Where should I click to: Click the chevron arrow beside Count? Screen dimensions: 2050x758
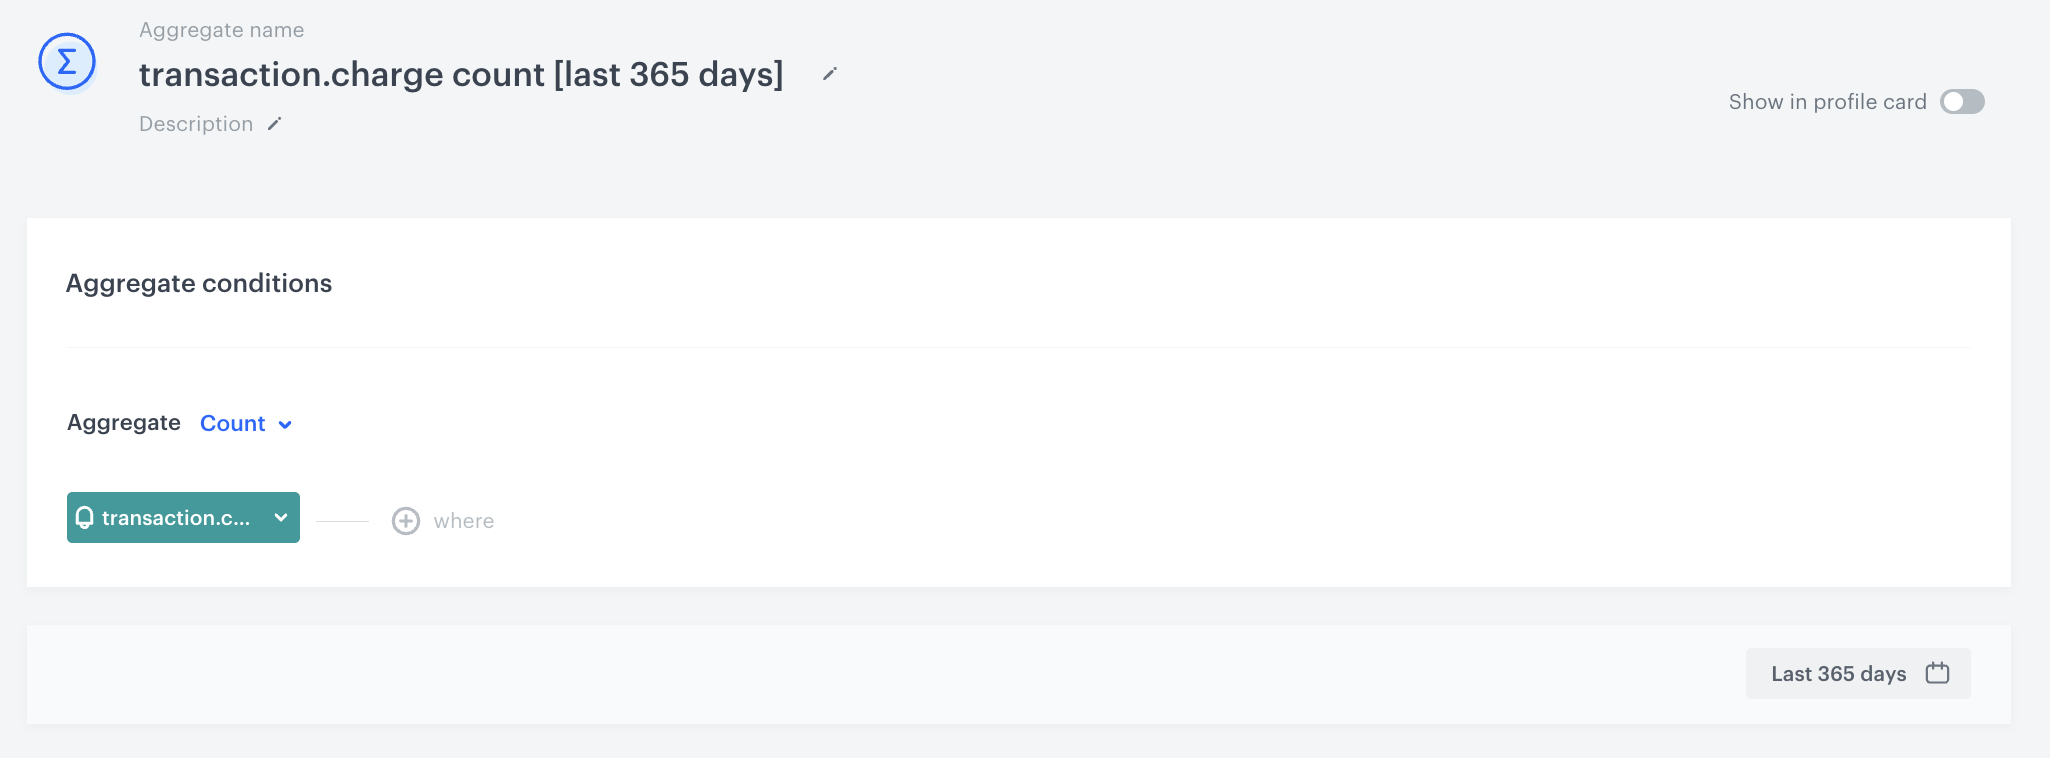285,425
